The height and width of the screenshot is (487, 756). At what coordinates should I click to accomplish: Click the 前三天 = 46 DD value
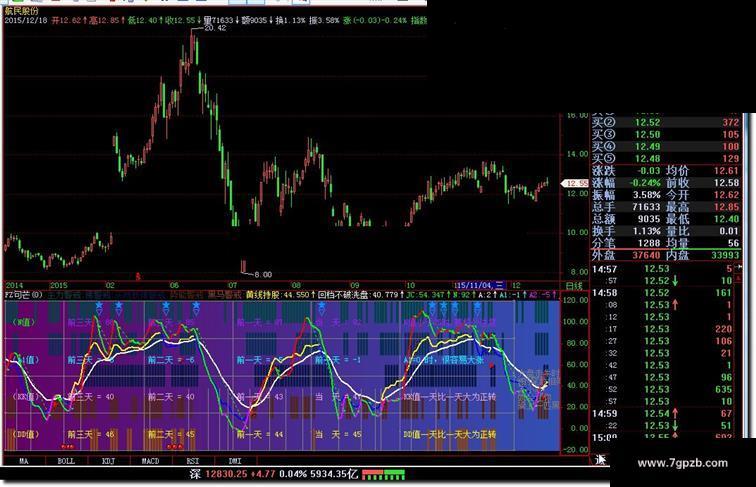tap(91, 434)
